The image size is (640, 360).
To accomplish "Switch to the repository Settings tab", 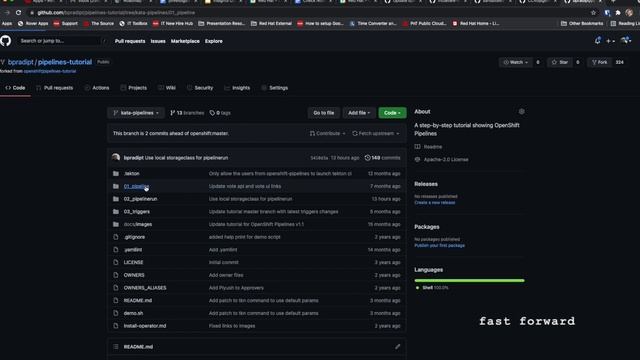I will pos(274,88).
